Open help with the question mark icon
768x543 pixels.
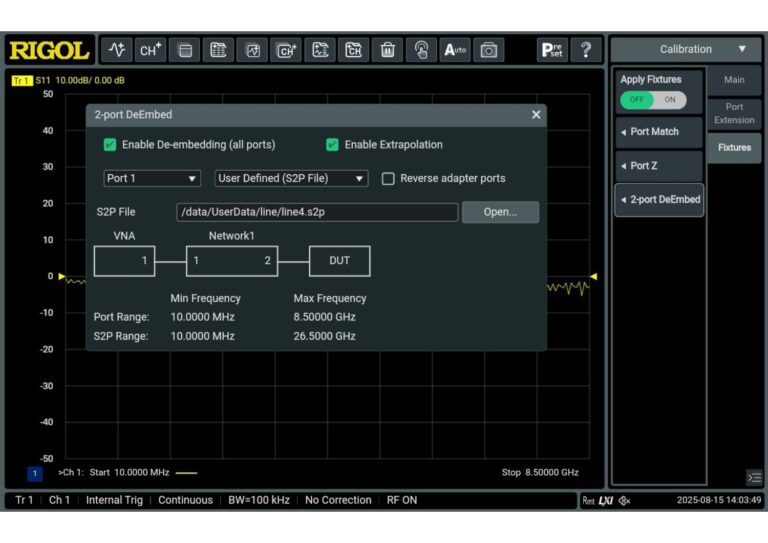tap(586, 50)
